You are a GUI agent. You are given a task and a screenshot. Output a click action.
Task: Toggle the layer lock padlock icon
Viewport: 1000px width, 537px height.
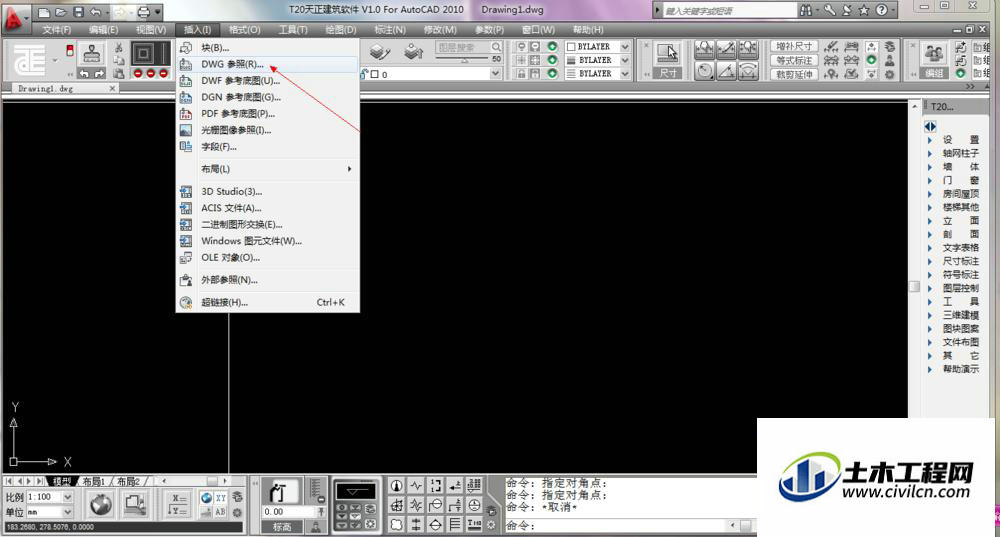tap(522, 73)
